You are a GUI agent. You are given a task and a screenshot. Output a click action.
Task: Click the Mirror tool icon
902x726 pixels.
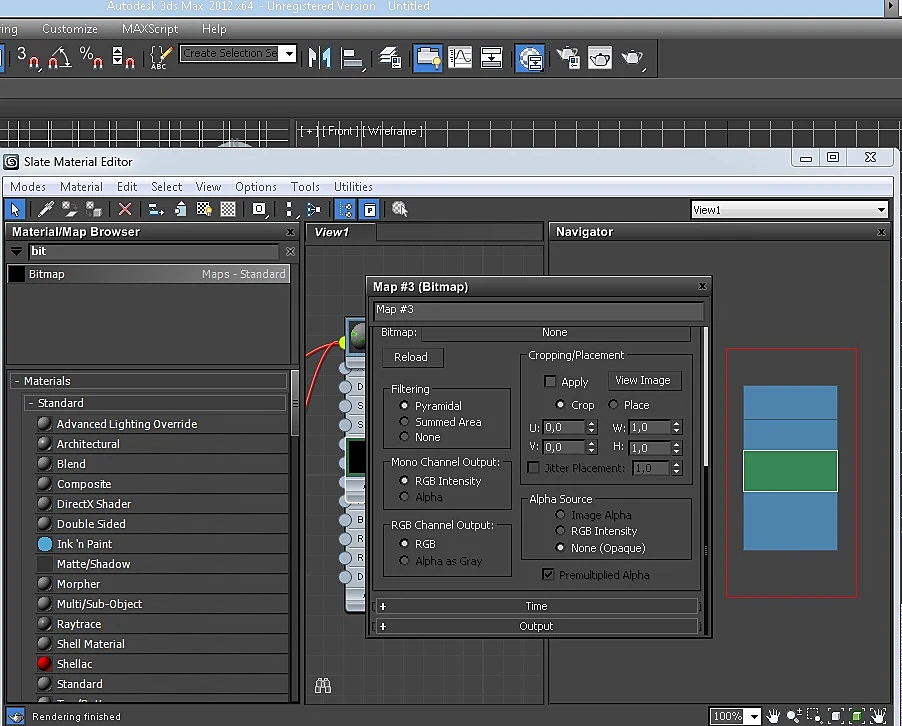319,58
